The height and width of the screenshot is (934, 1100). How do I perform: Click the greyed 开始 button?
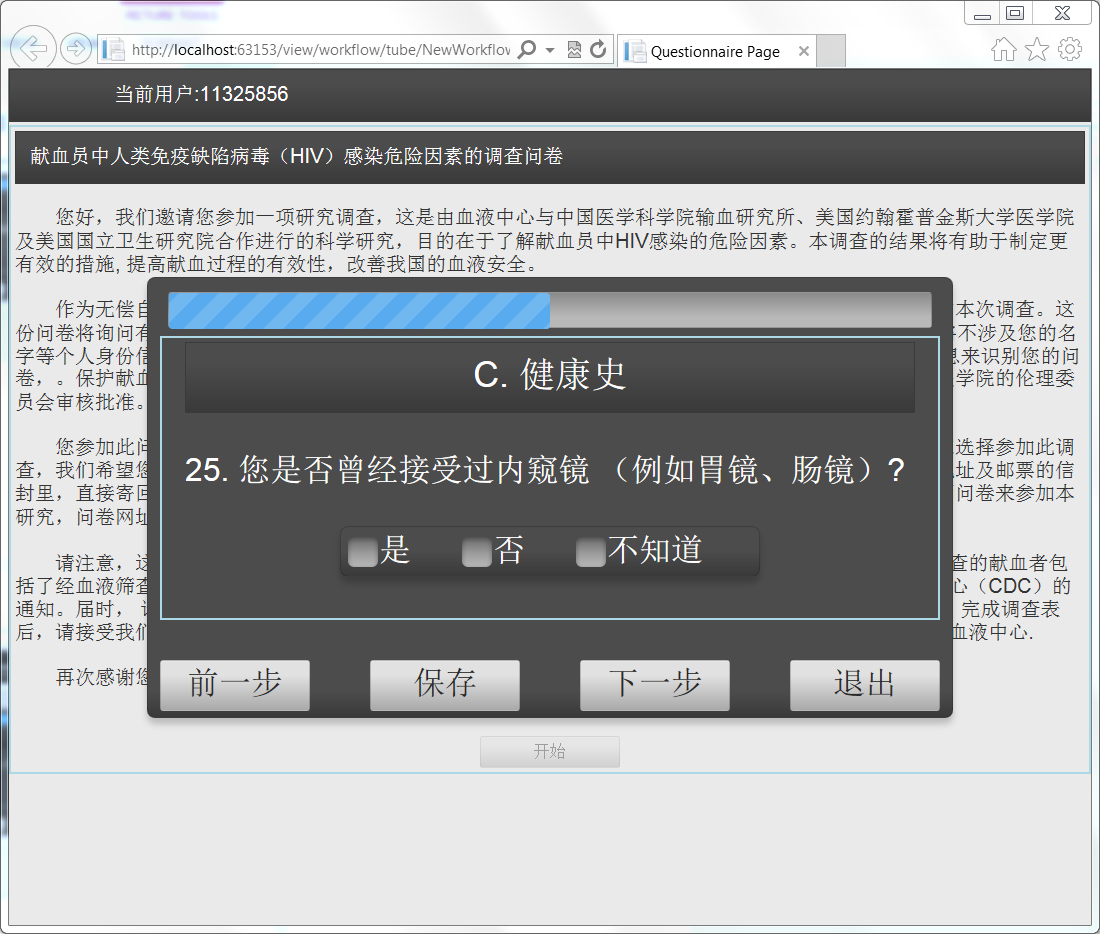[x=550, y=752]
